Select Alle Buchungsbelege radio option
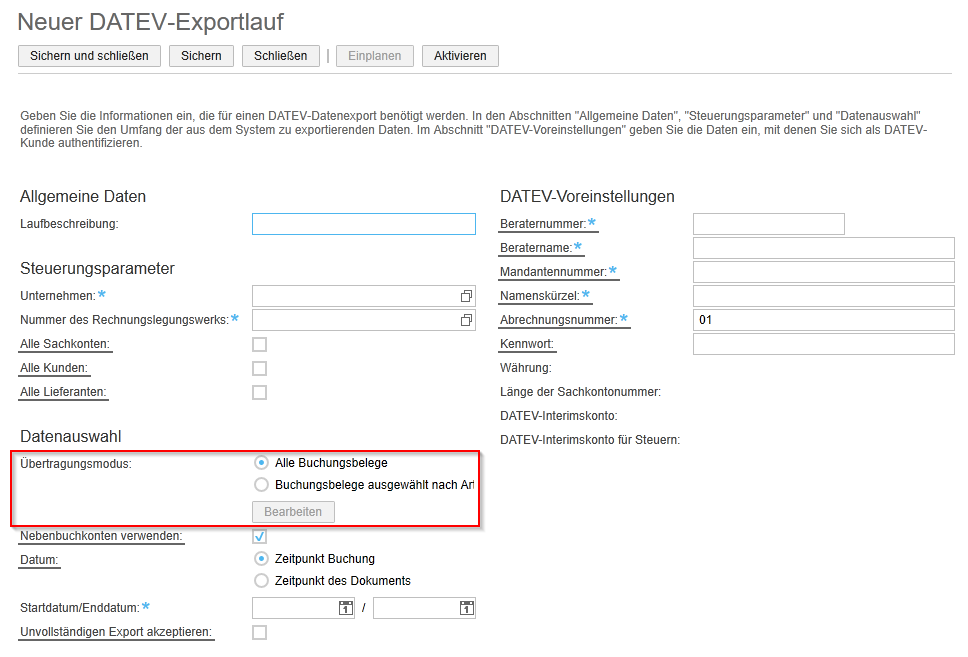Screen dimensions: 968x657 261,462
